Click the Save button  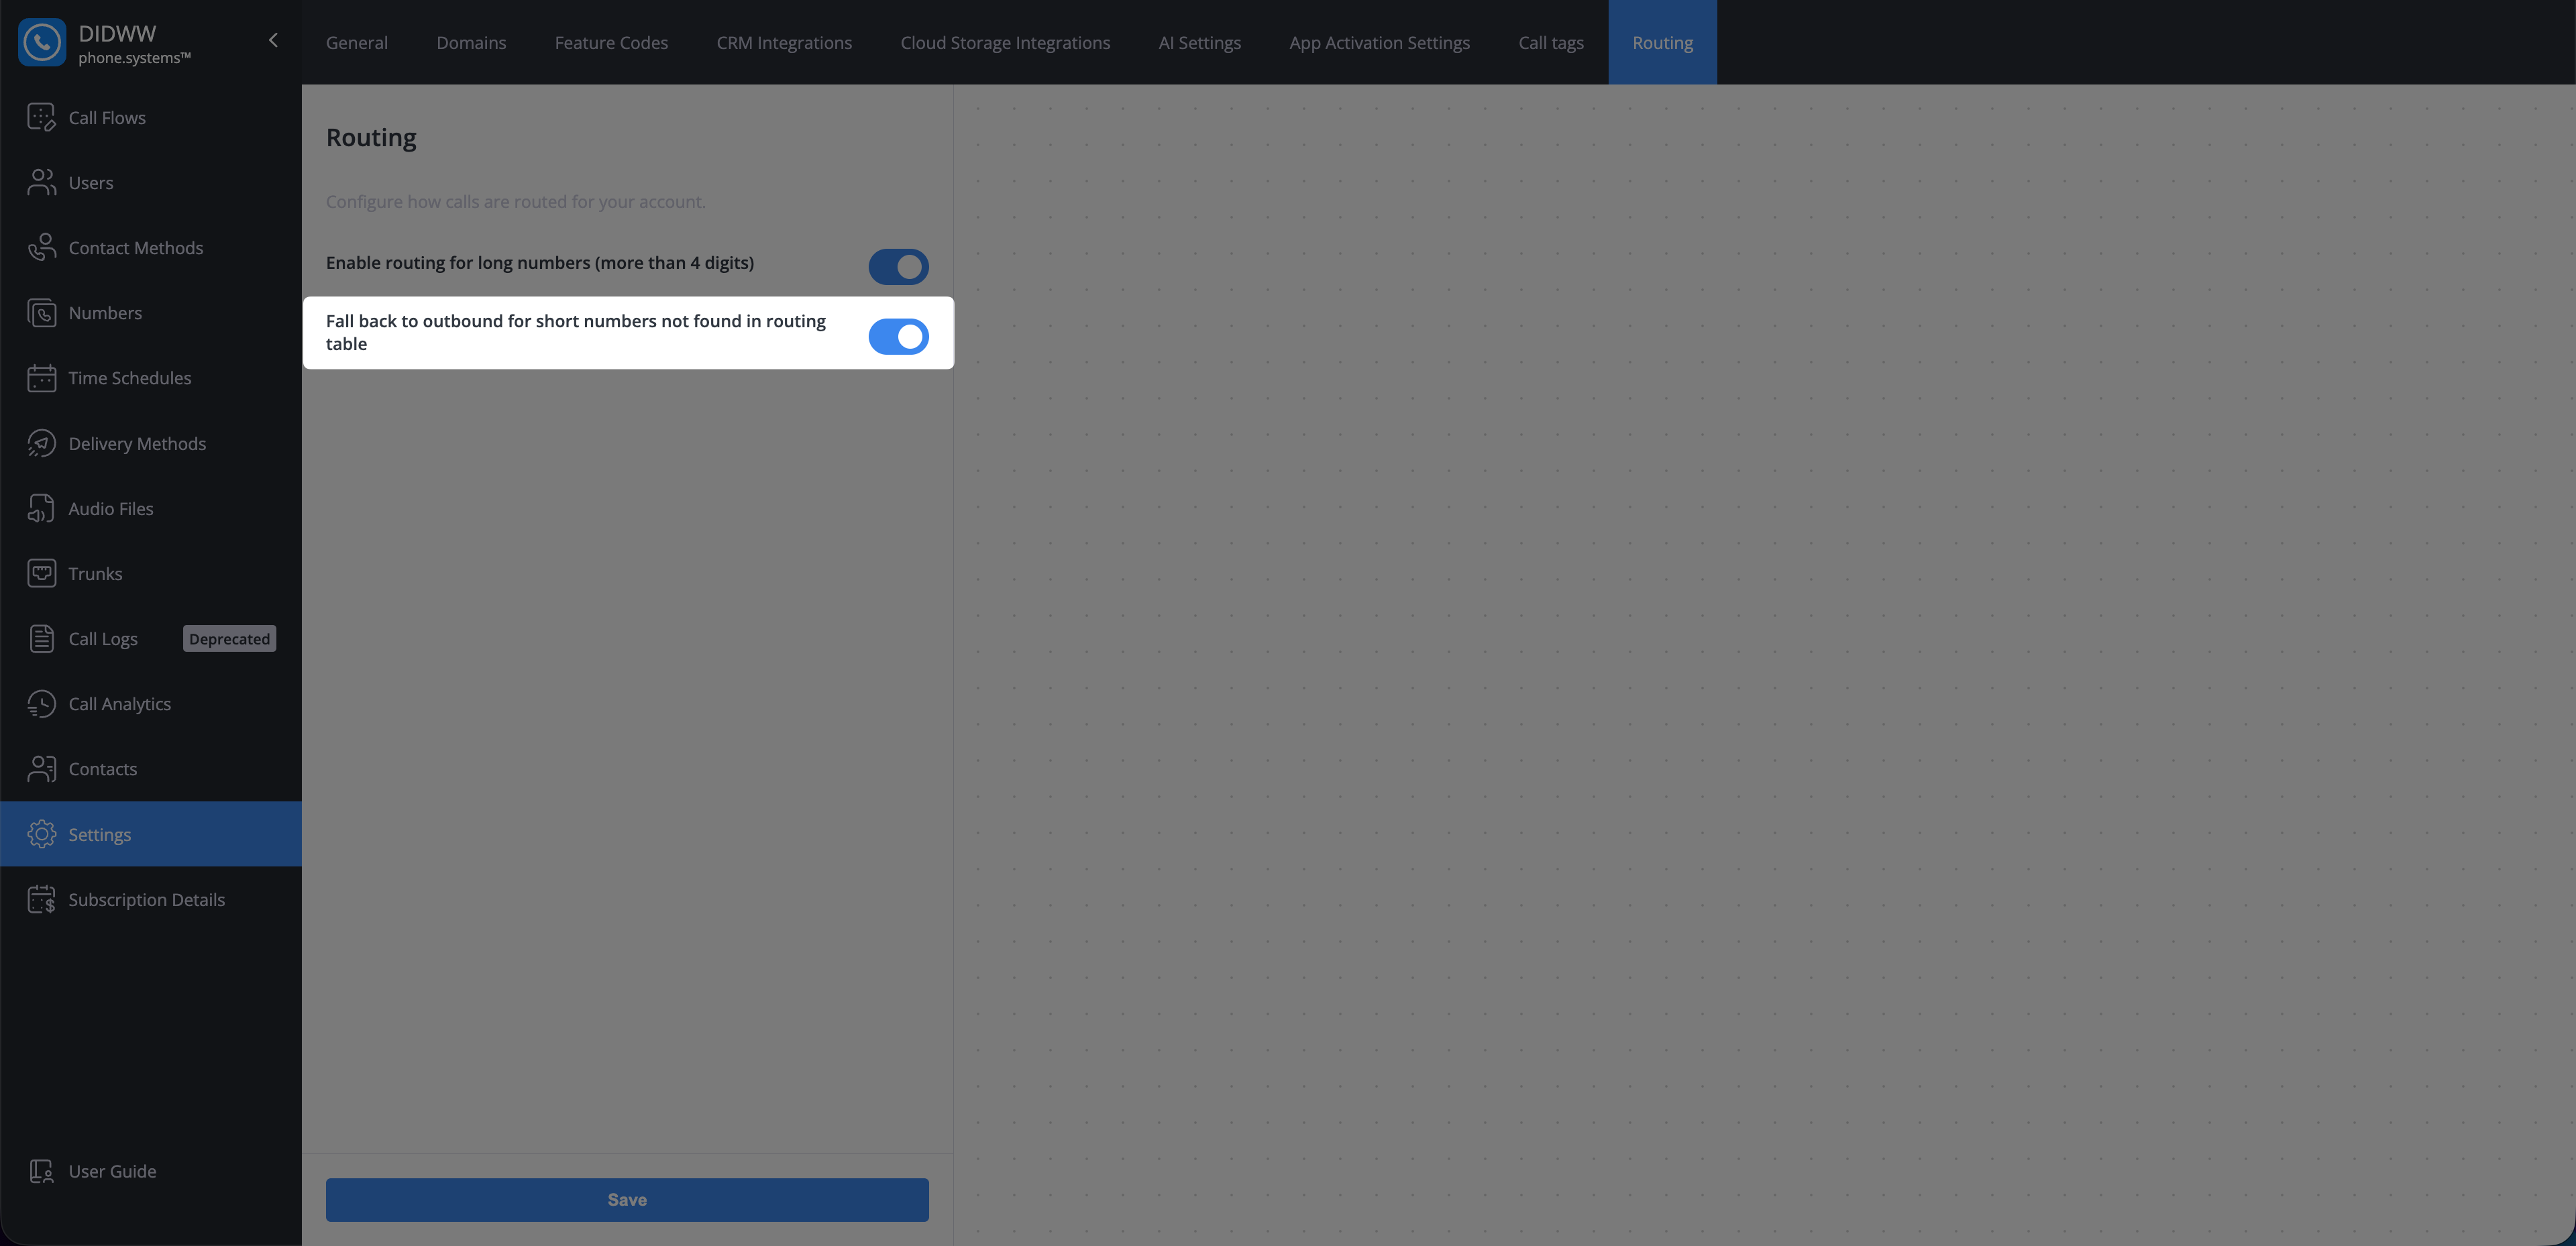[x=627, y=1199]
